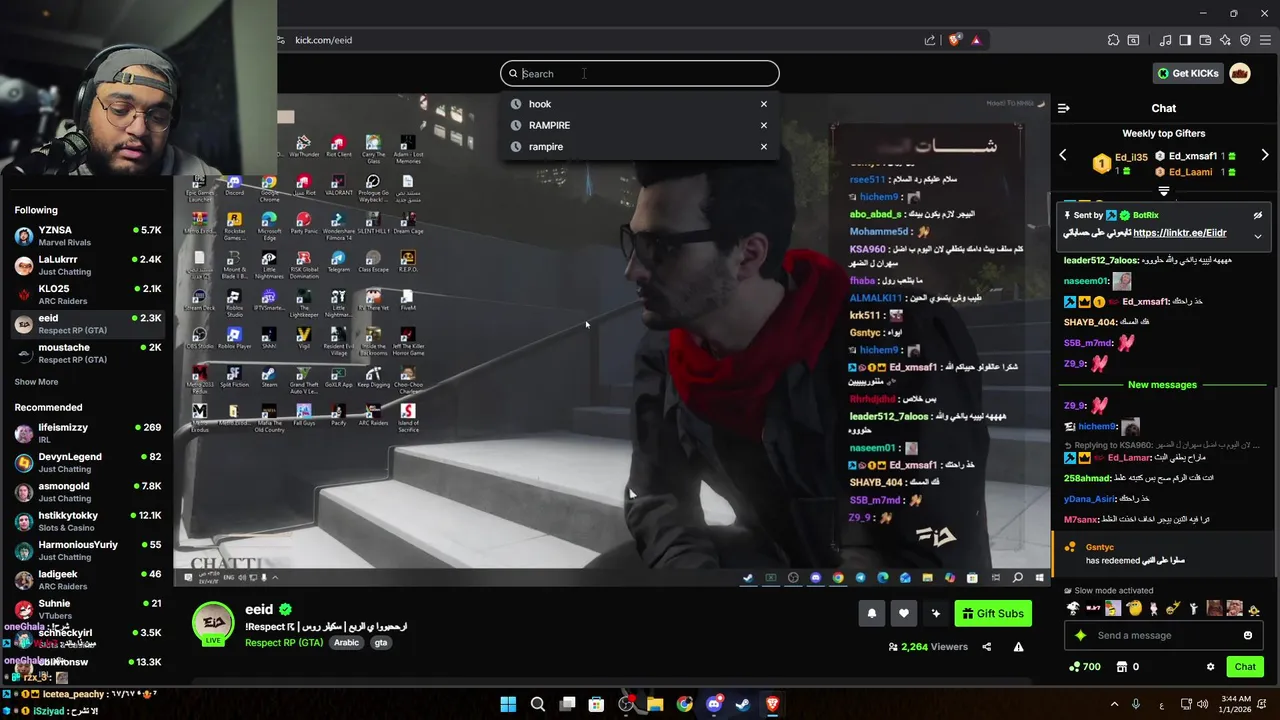Click the 700 channel points icon
The width and height of the screenshot is (1280, 720).
(x=1085, y=667)
